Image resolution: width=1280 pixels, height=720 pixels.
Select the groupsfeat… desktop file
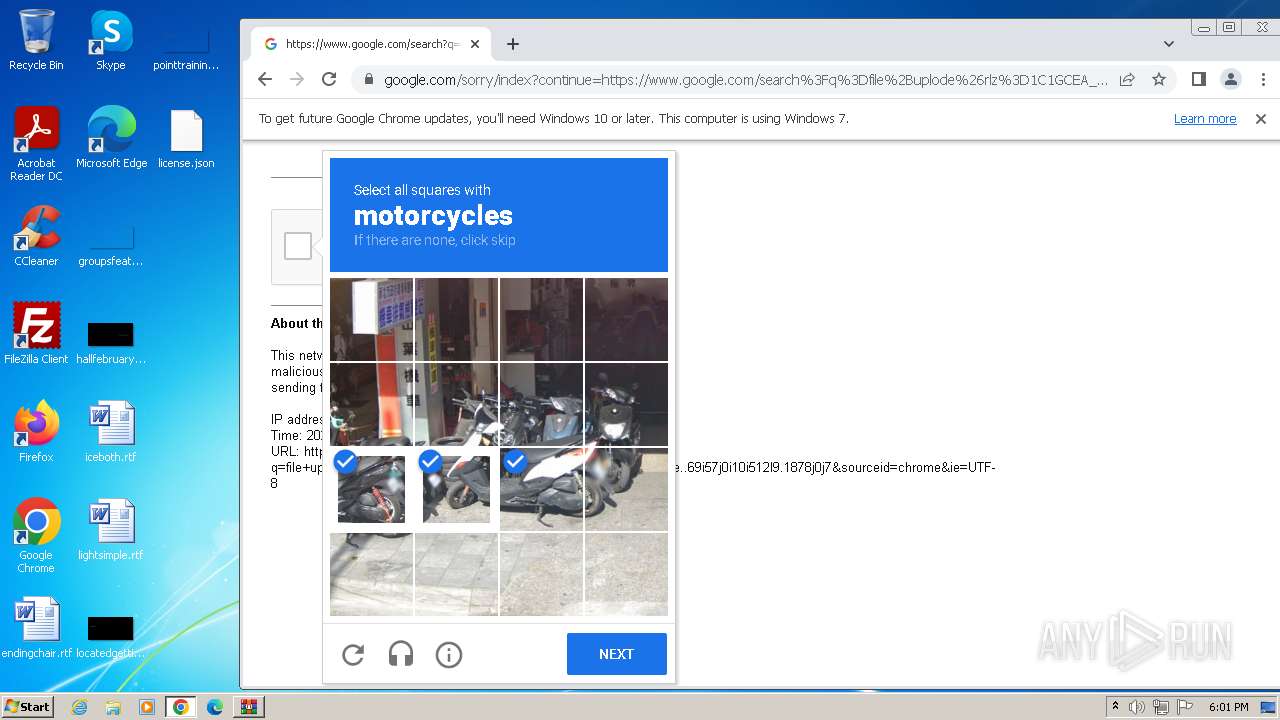pos(111,246)
